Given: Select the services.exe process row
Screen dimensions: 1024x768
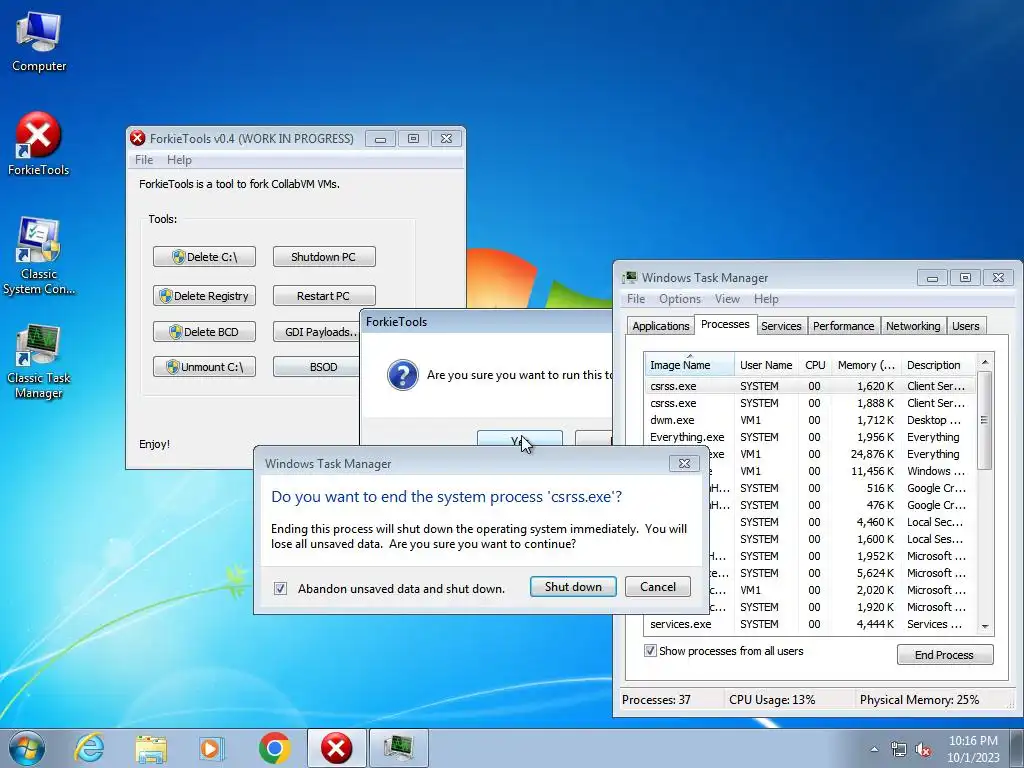Looking at the screenshot, I should point(810,624).
